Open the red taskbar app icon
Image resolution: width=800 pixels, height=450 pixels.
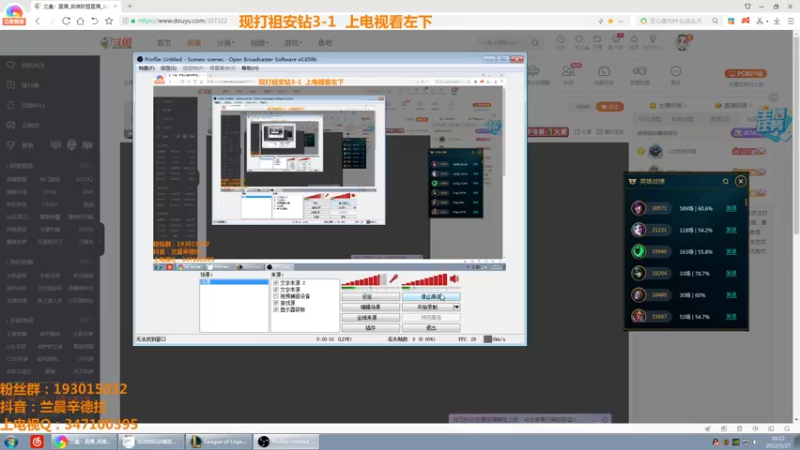(37, 441)
